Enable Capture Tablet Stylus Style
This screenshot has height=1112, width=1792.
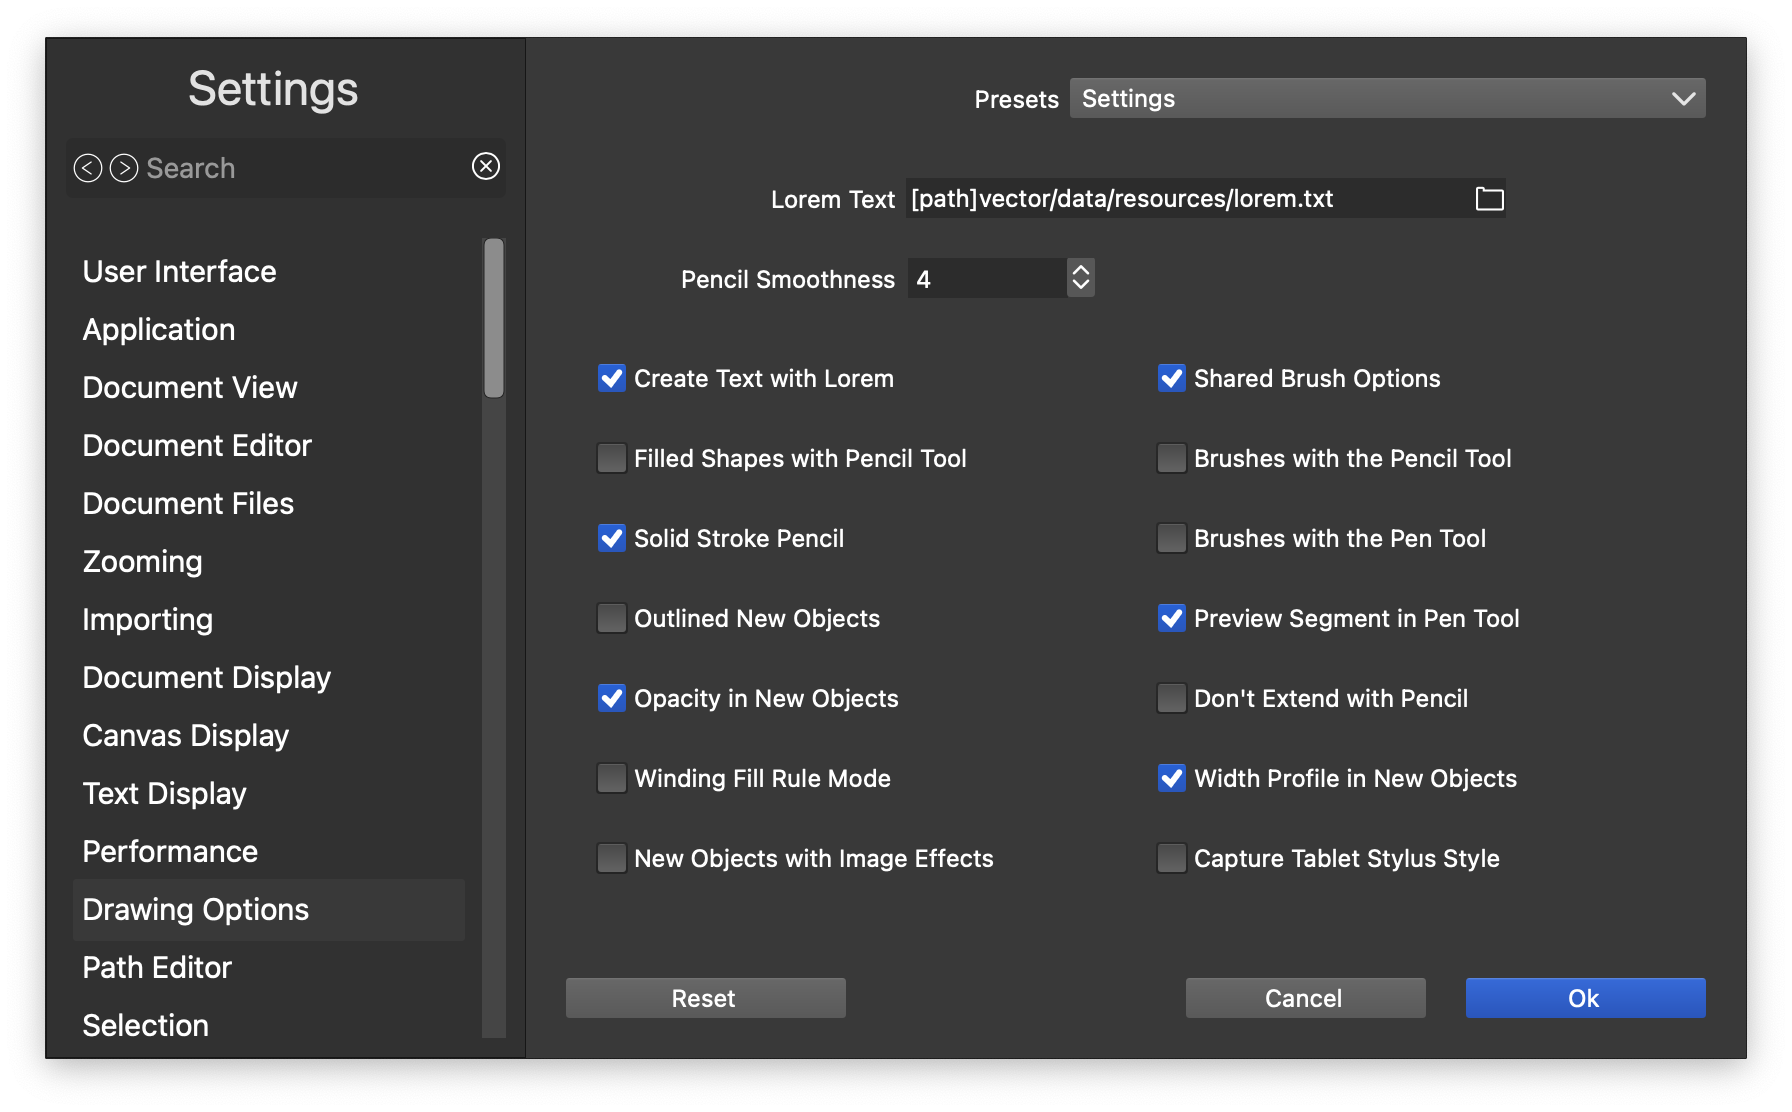pos(1171,858)
